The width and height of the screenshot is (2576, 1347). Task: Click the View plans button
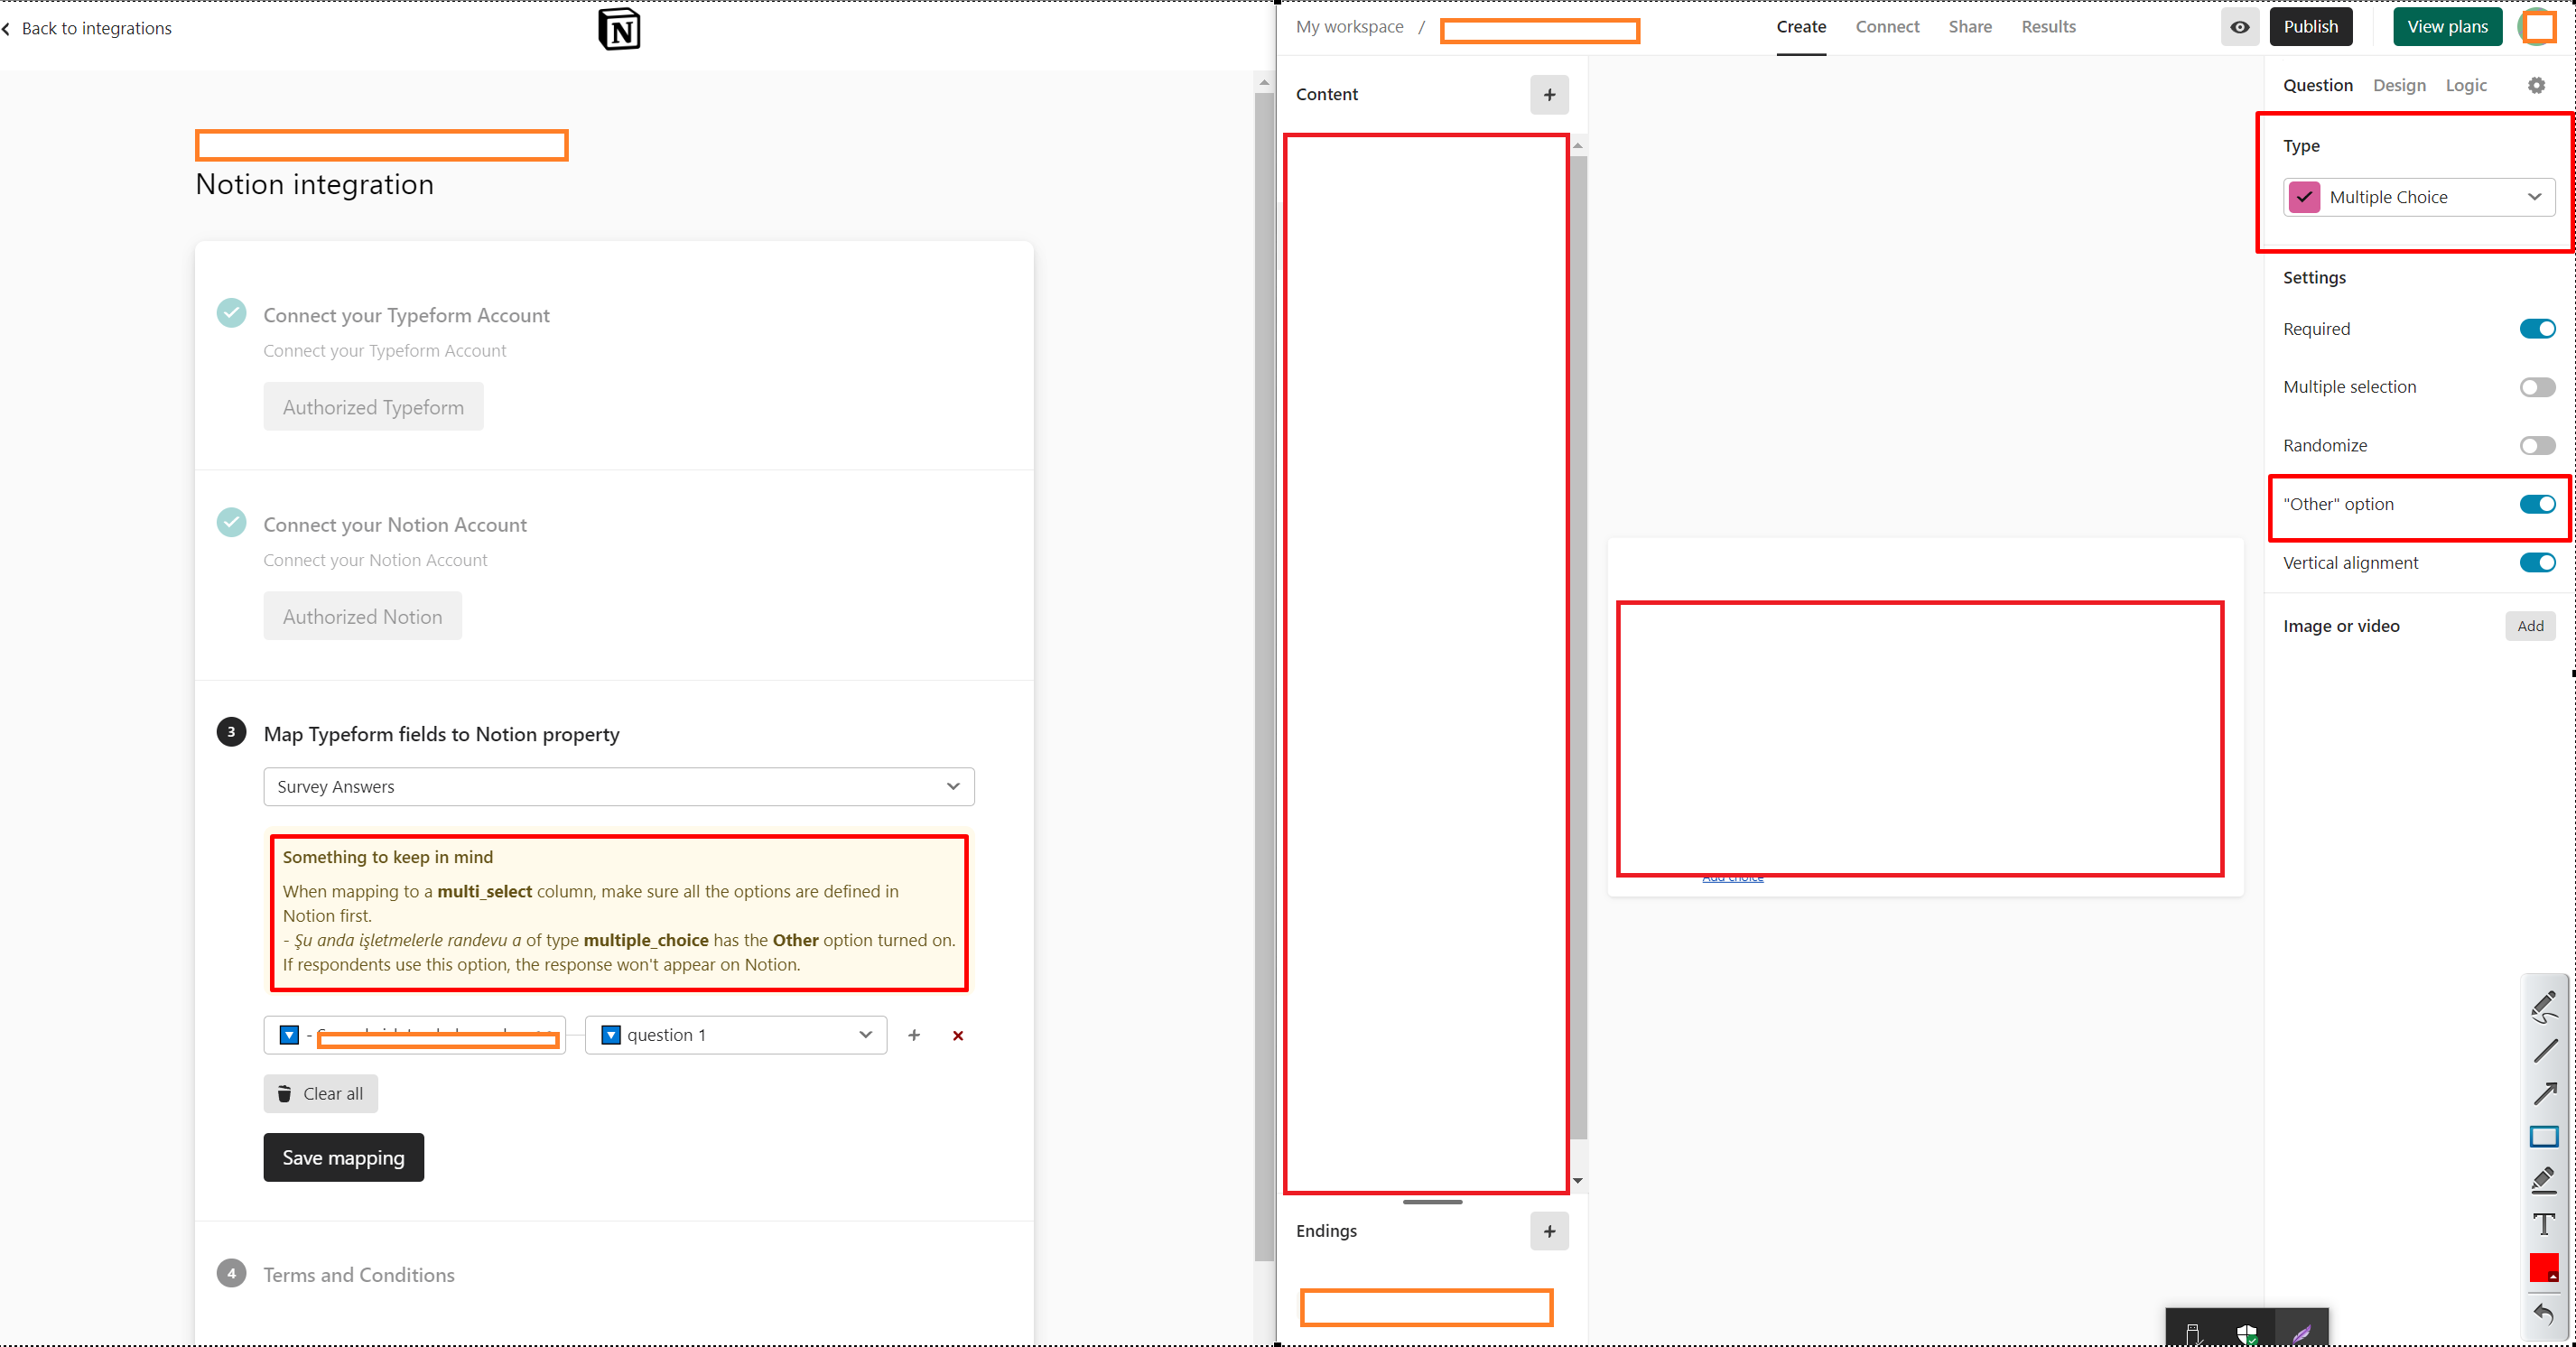(x=2447, y=27)
